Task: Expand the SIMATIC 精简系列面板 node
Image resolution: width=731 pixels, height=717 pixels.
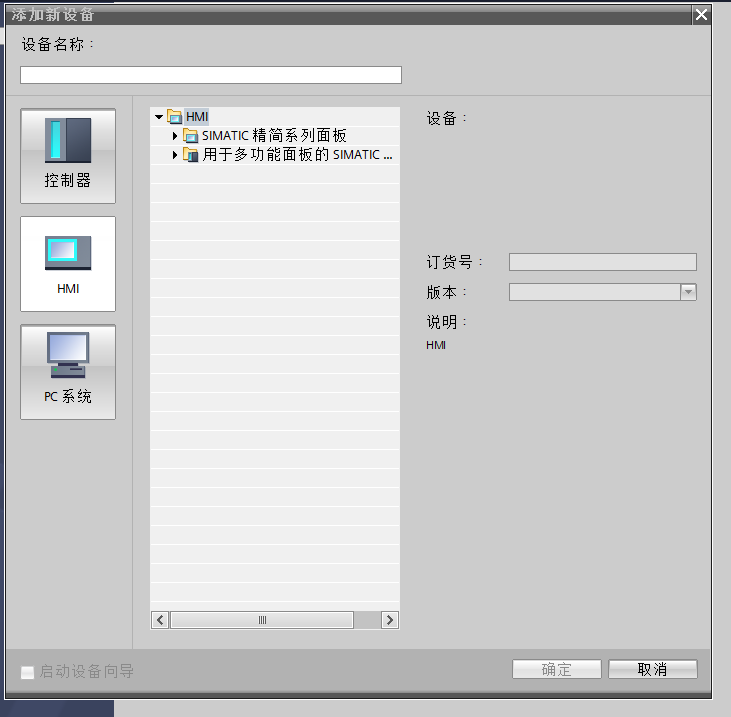Action: [175, 136]
